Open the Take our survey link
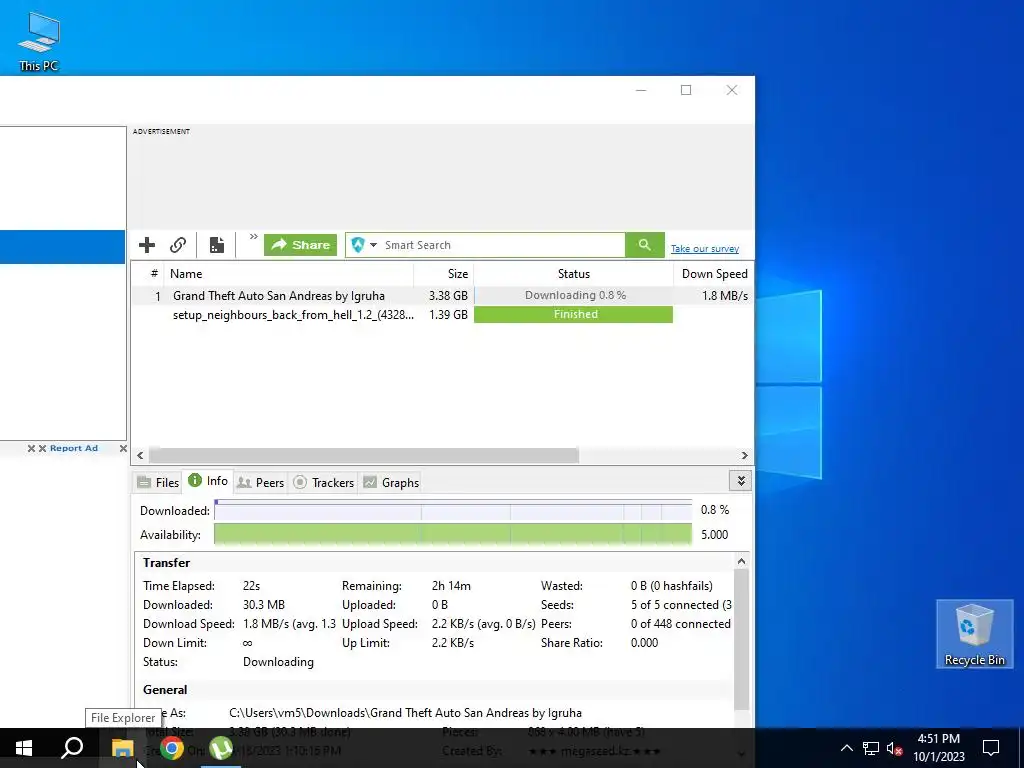The image size is (1024, 768). pos(705,249)
